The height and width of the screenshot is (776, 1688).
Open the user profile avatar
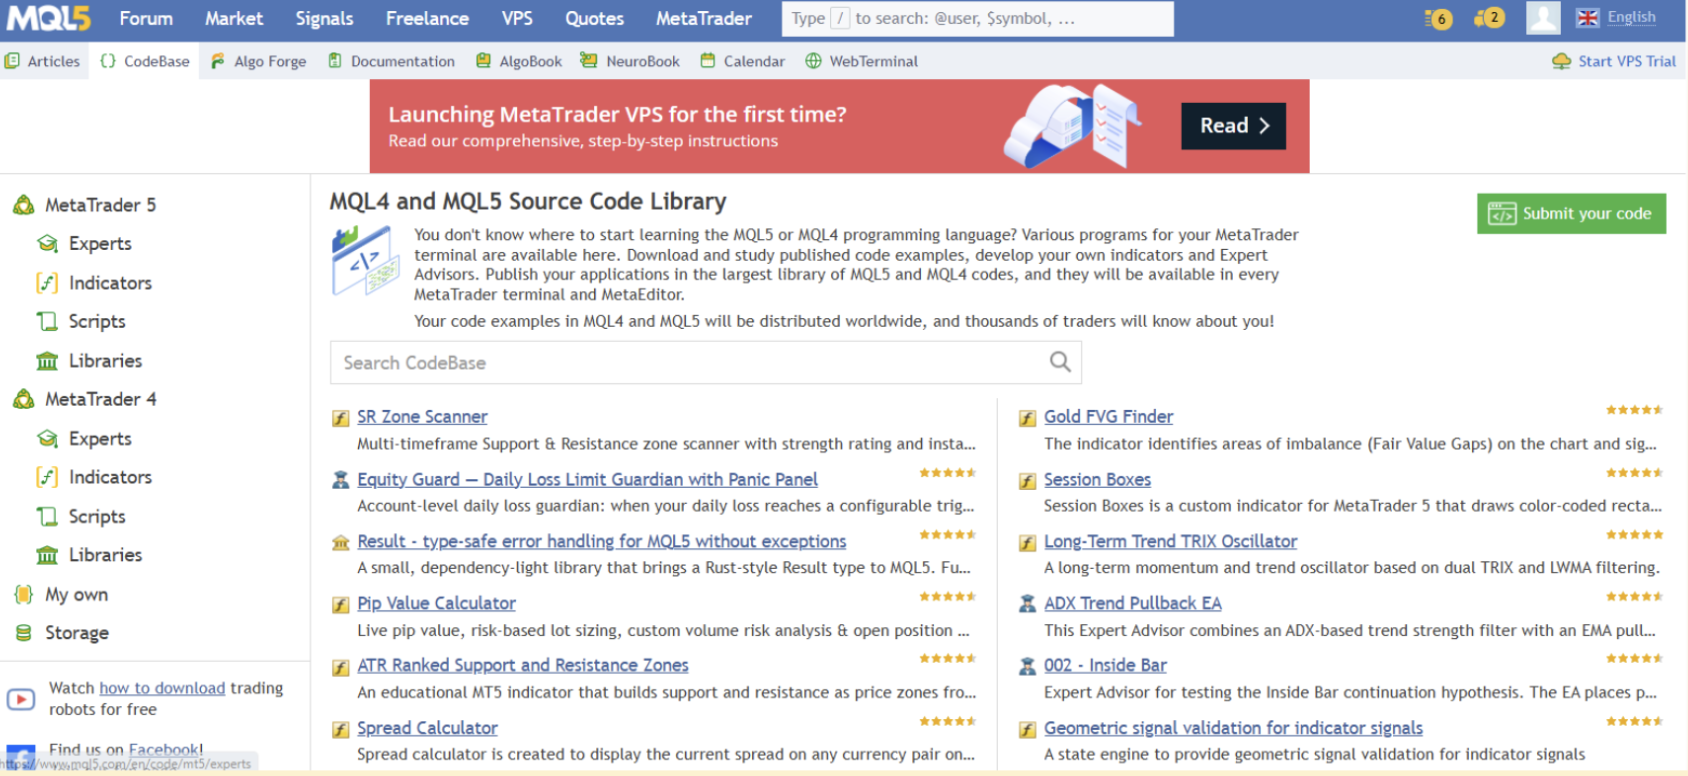pos(1543,18)
